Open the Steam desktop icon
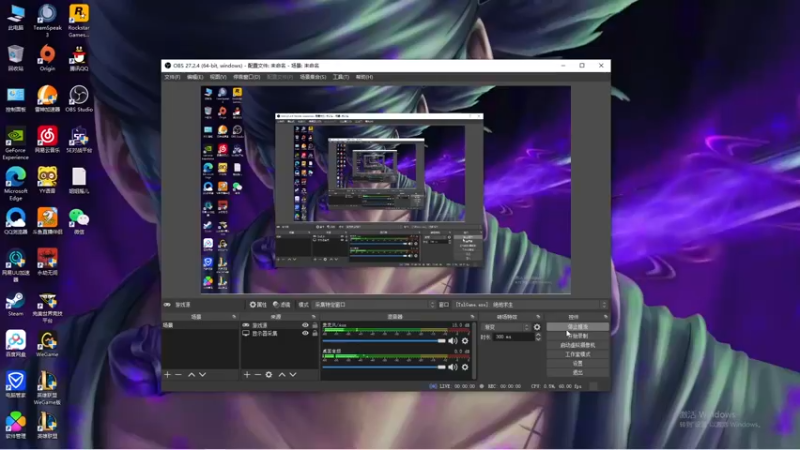 point(16,304)
